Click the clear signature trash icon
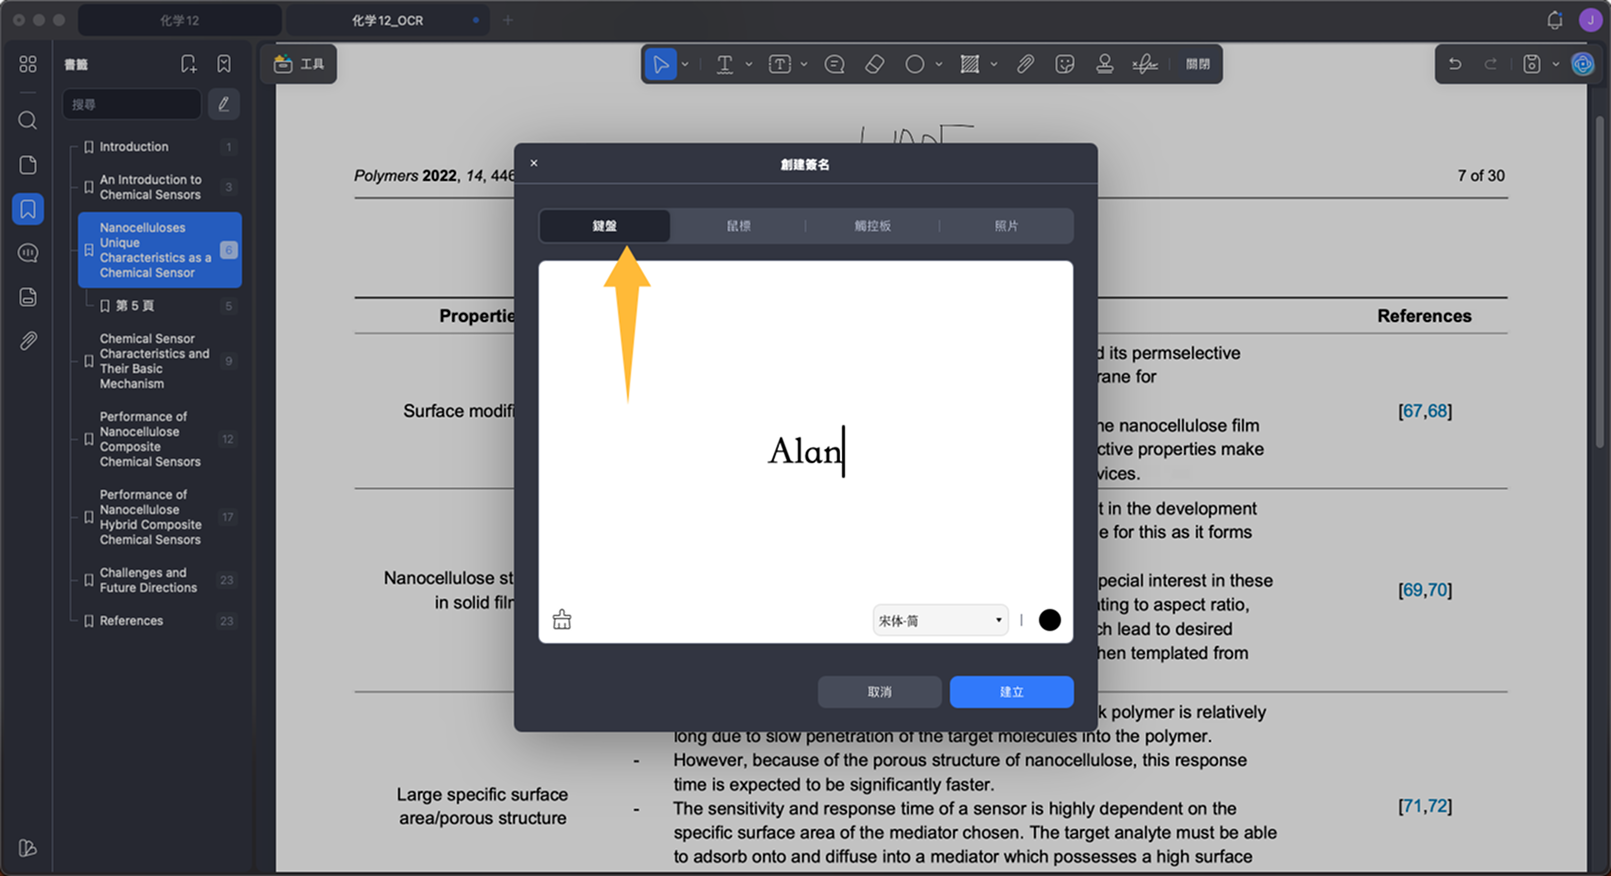Viewport: 1611px width, 876px height. pyautogui.click(x=562, y=619)
